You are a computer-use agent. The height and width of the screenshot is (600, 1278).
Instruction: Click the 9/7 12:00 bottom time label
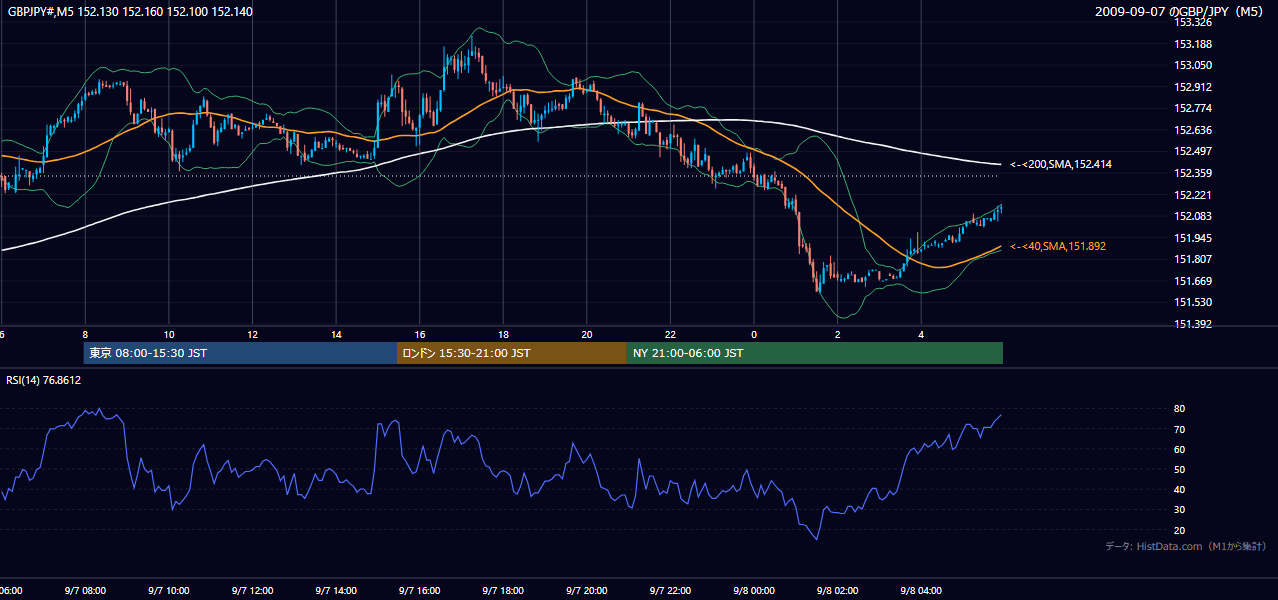(252, 591)
